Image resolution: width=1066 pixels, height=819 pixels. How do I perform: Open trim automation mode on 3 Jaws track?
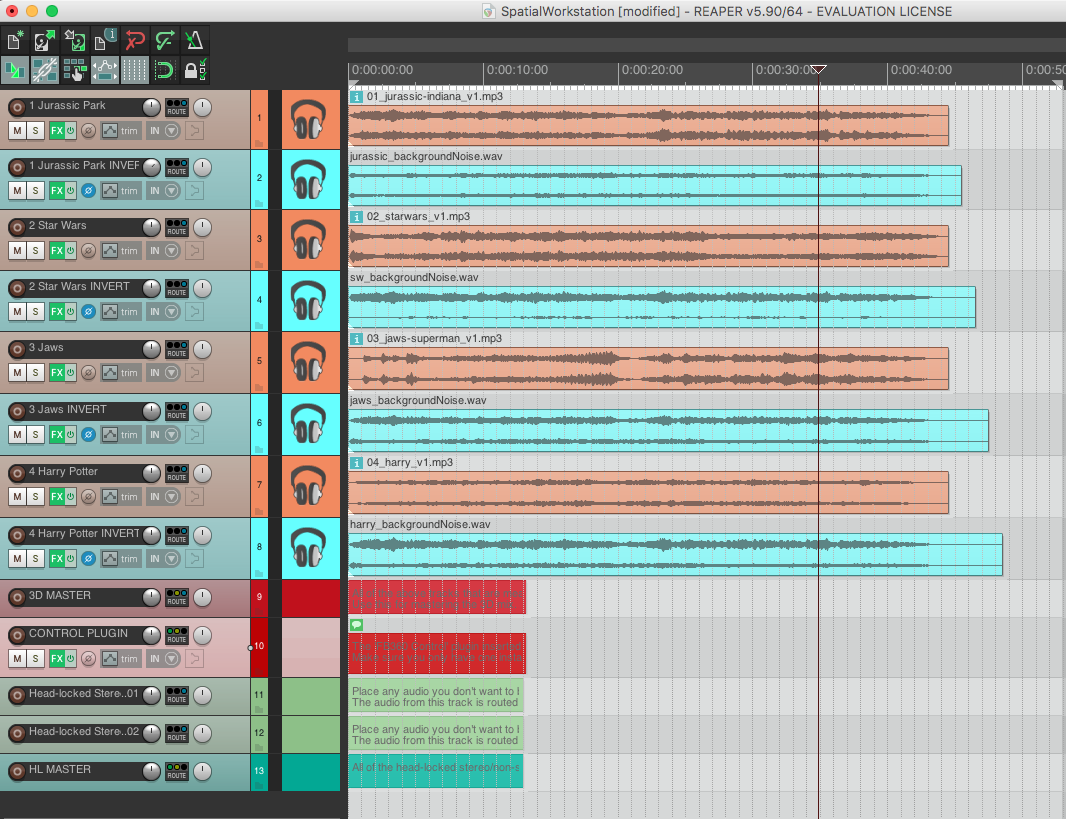[121, 373]
